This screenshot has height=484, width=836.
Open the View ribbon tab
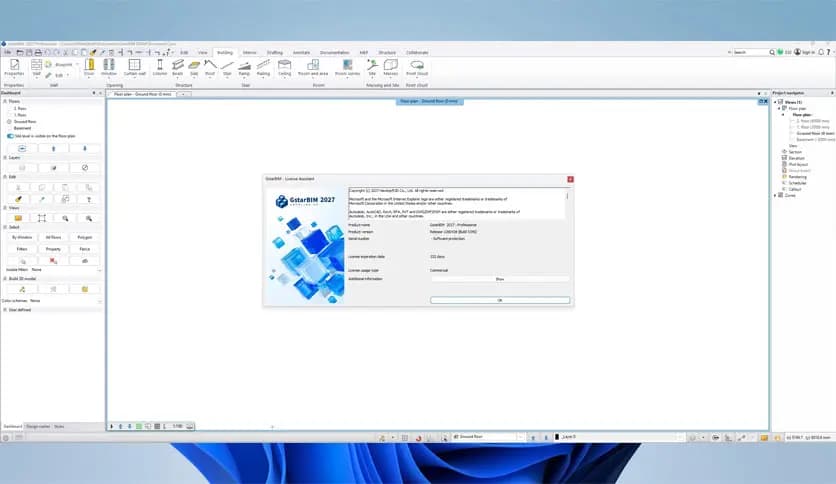click(203, 52)
